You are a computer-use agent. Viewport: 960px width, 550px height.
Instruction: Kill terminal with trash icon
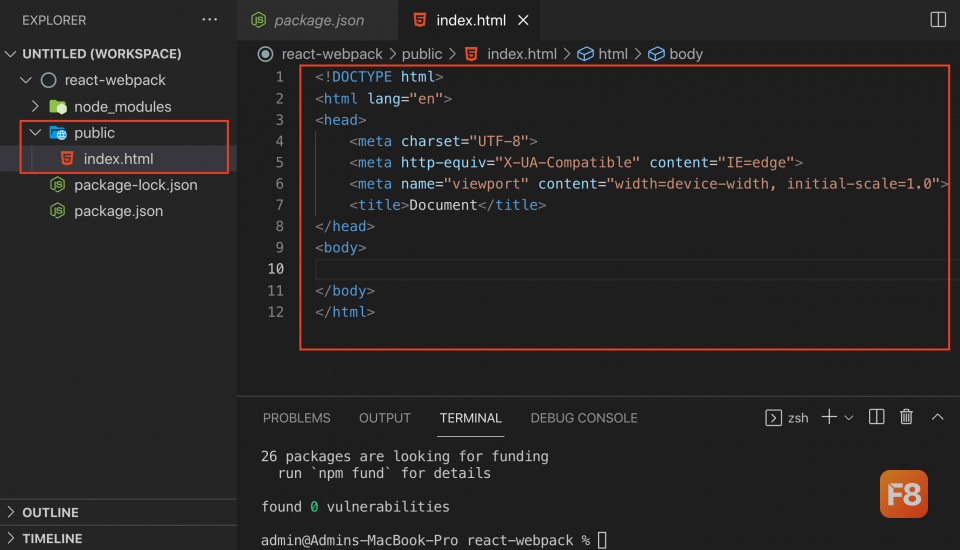tap(906, 417)
